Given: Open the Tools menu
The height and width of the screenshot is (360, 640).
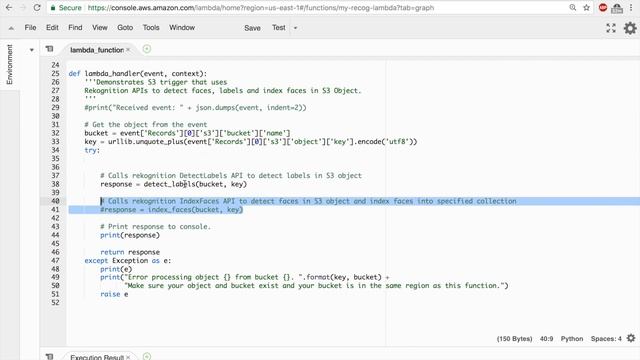Looking at the screenshot, I should click(151, 28).
